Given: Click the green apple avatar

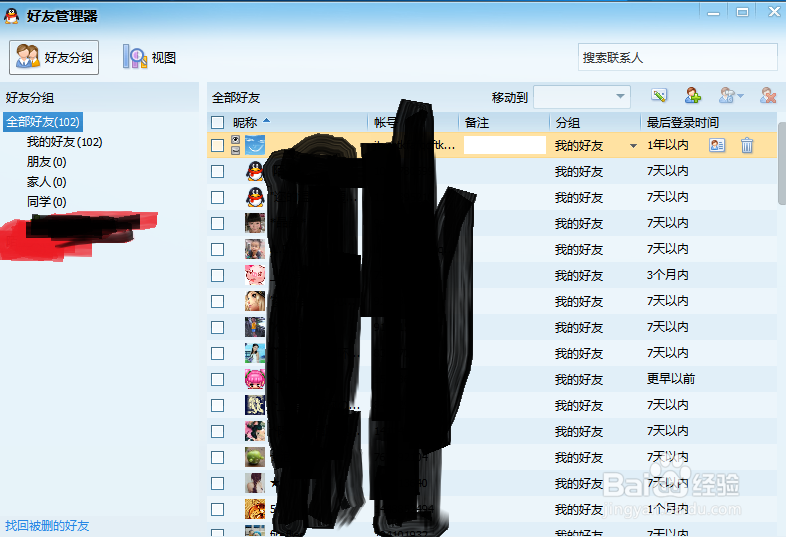Looking at the screenshot, I should pos(255,457).
